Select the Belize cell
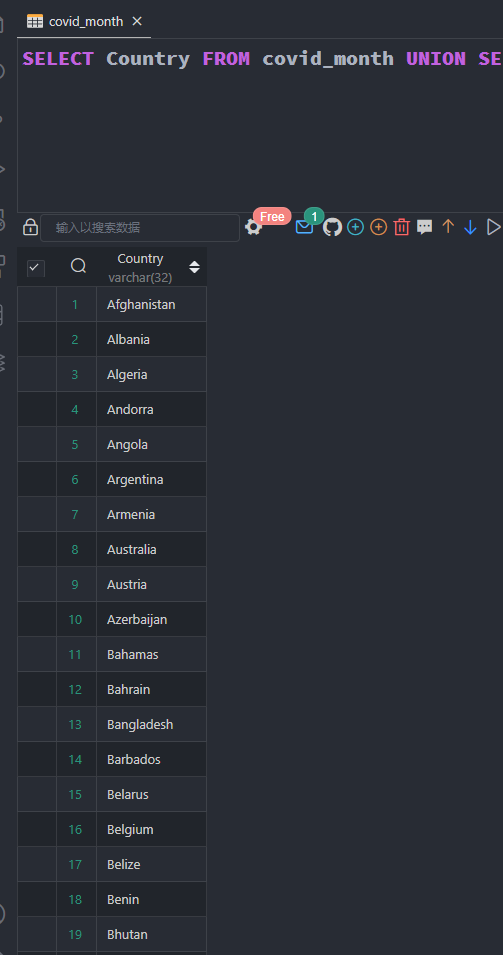 (152, 865)
